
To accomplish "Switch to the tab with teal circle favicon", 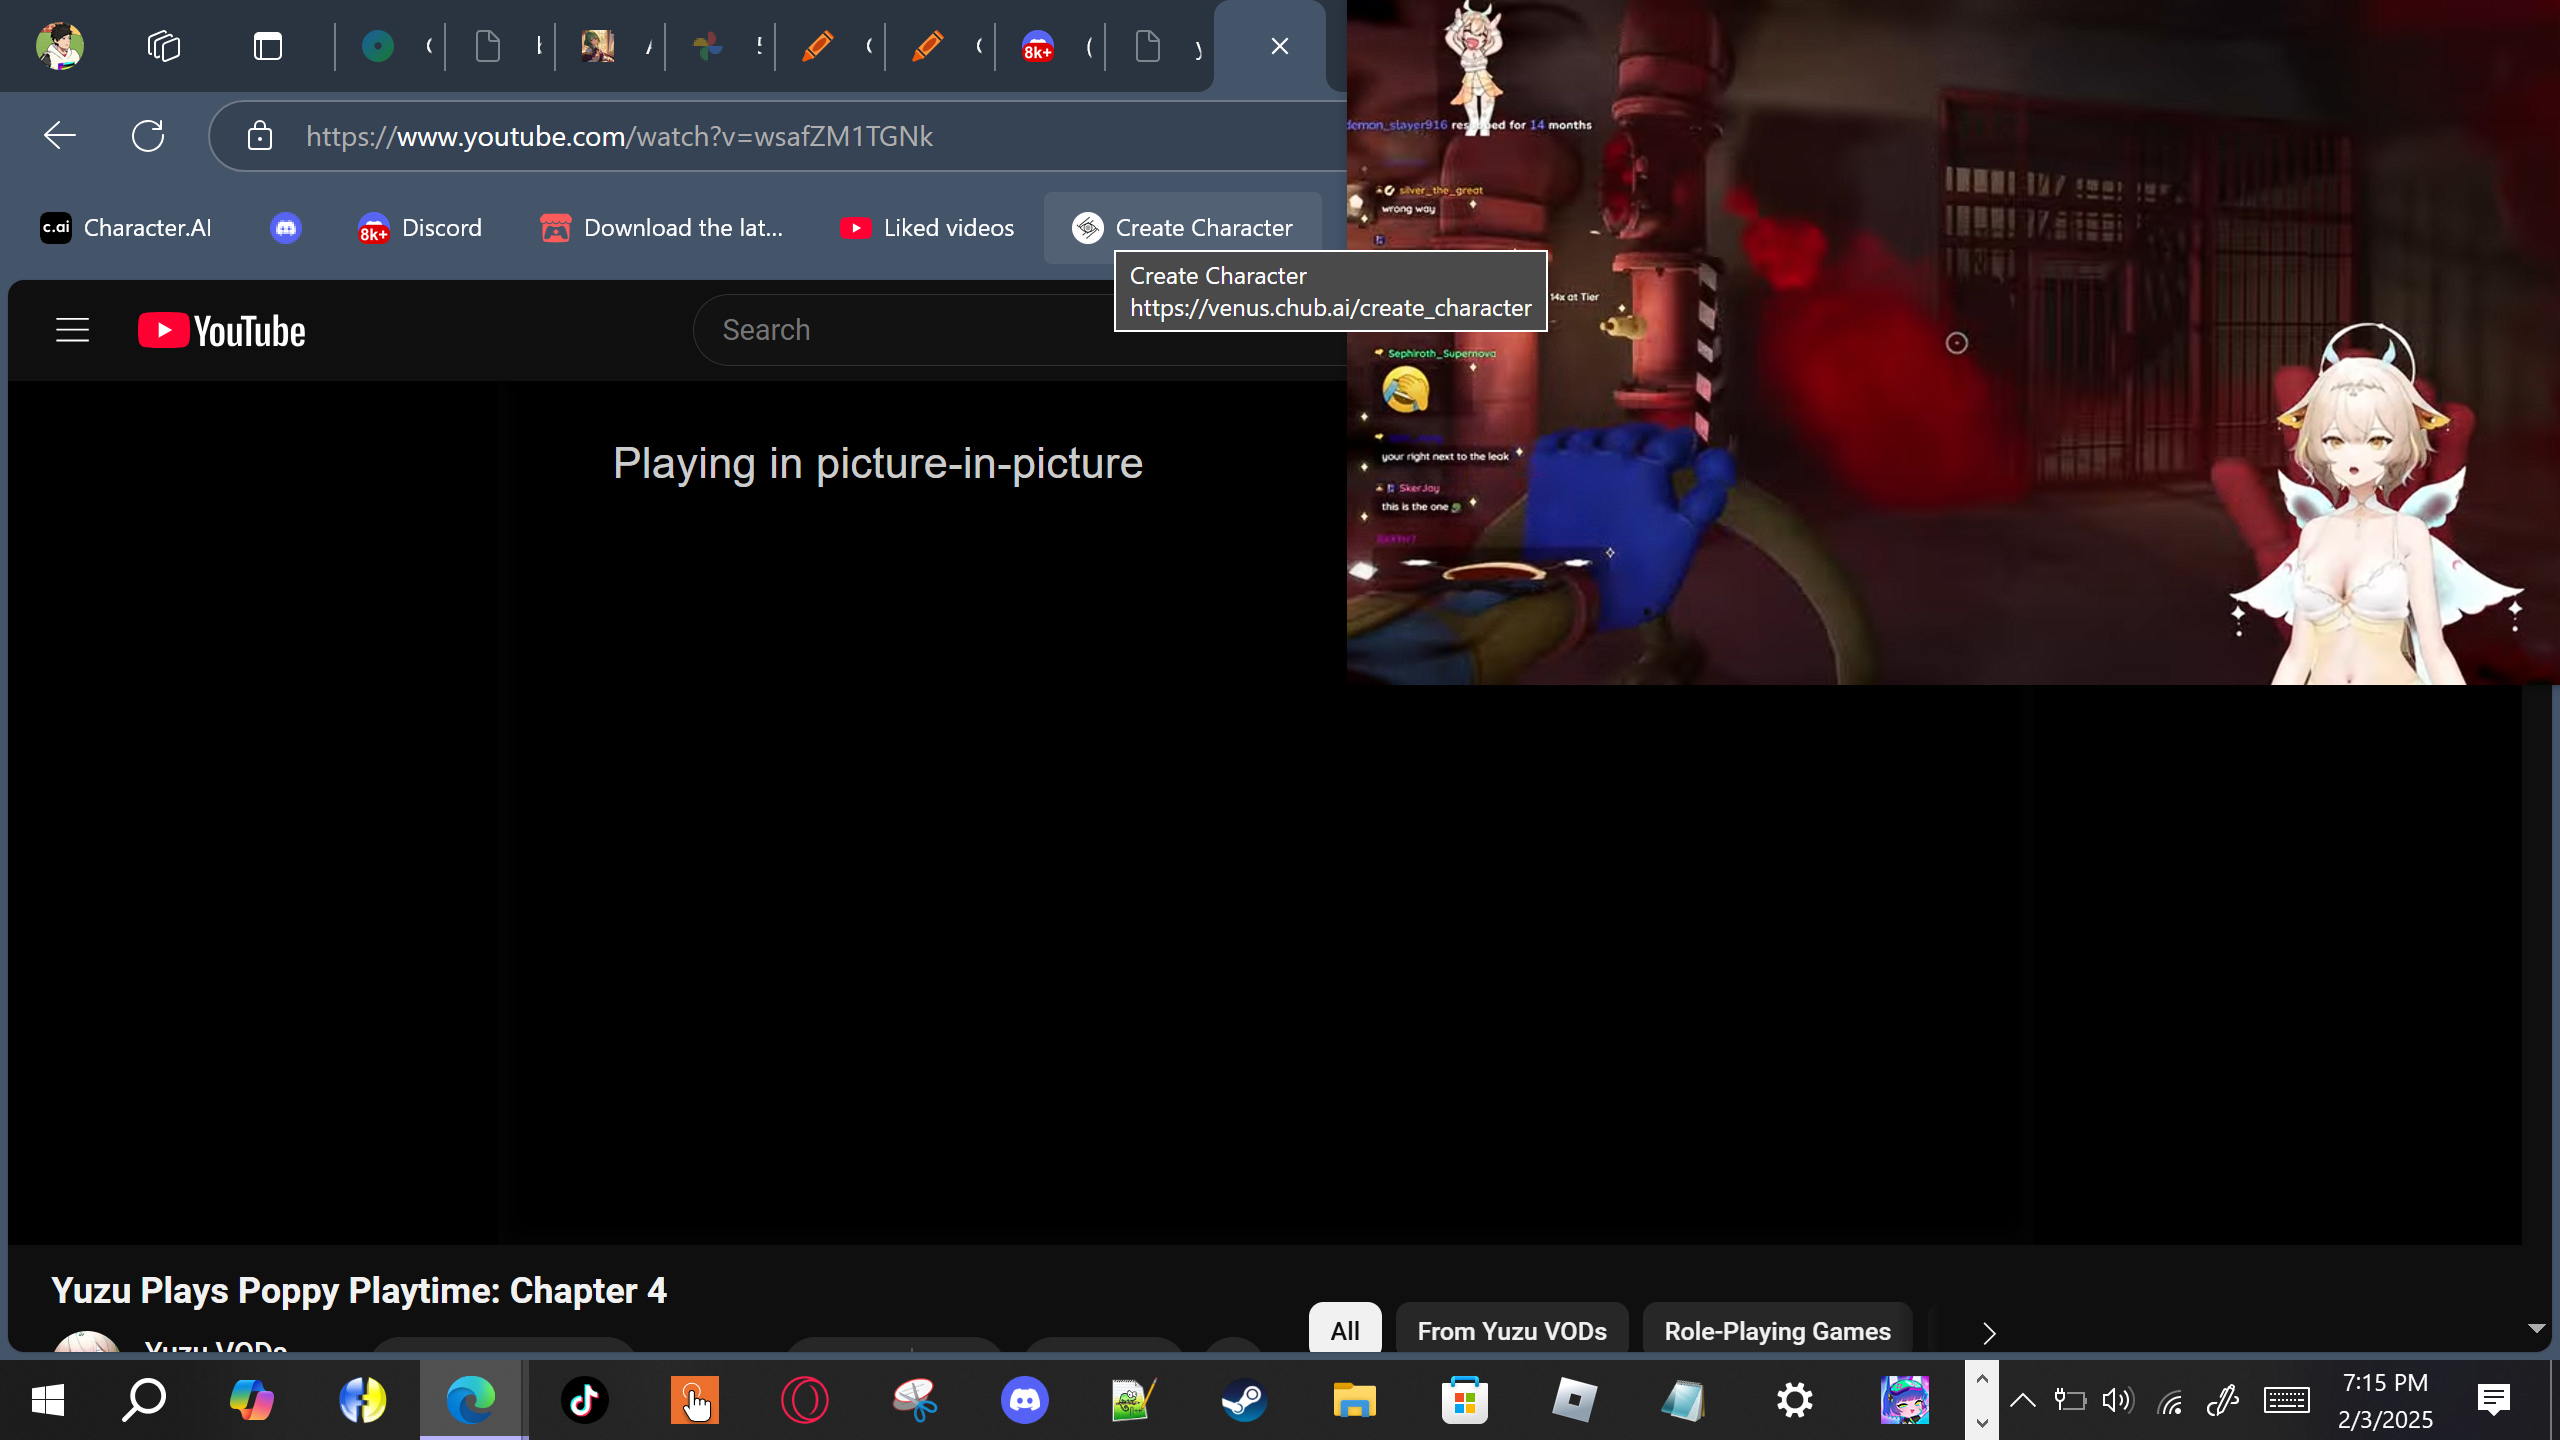I will [x=378, y=46].
